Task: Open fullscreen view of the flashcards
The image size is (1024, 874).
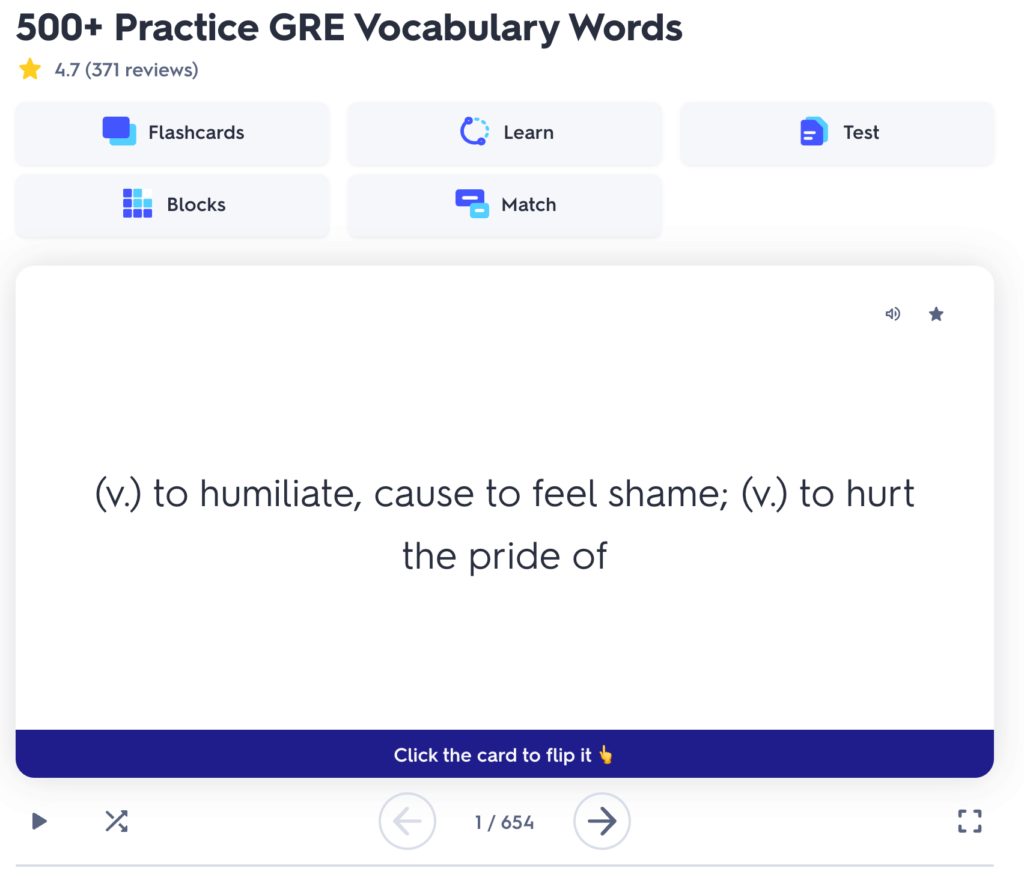Action: click(x=969, y=820)
